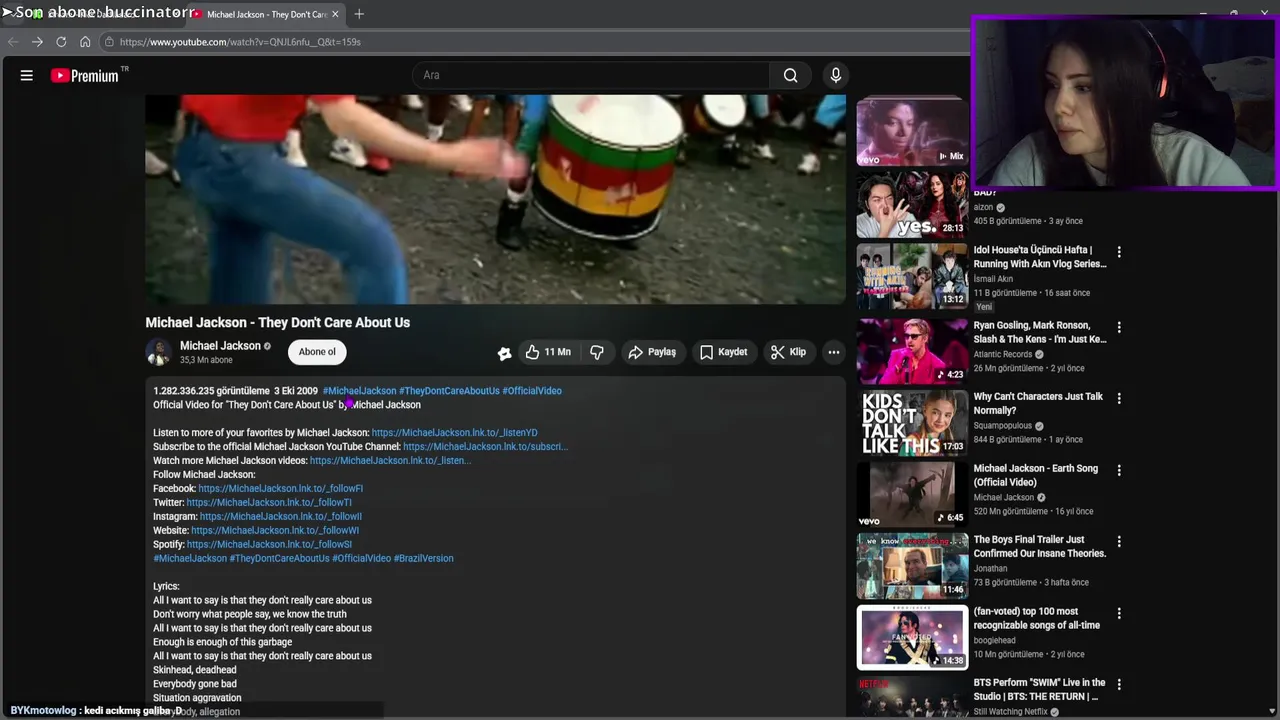Image resolution: width=1280 pixels, height=720 pixels.
Task: Open options menu for top 100 songs video
Action: (x=1119, y=614)
